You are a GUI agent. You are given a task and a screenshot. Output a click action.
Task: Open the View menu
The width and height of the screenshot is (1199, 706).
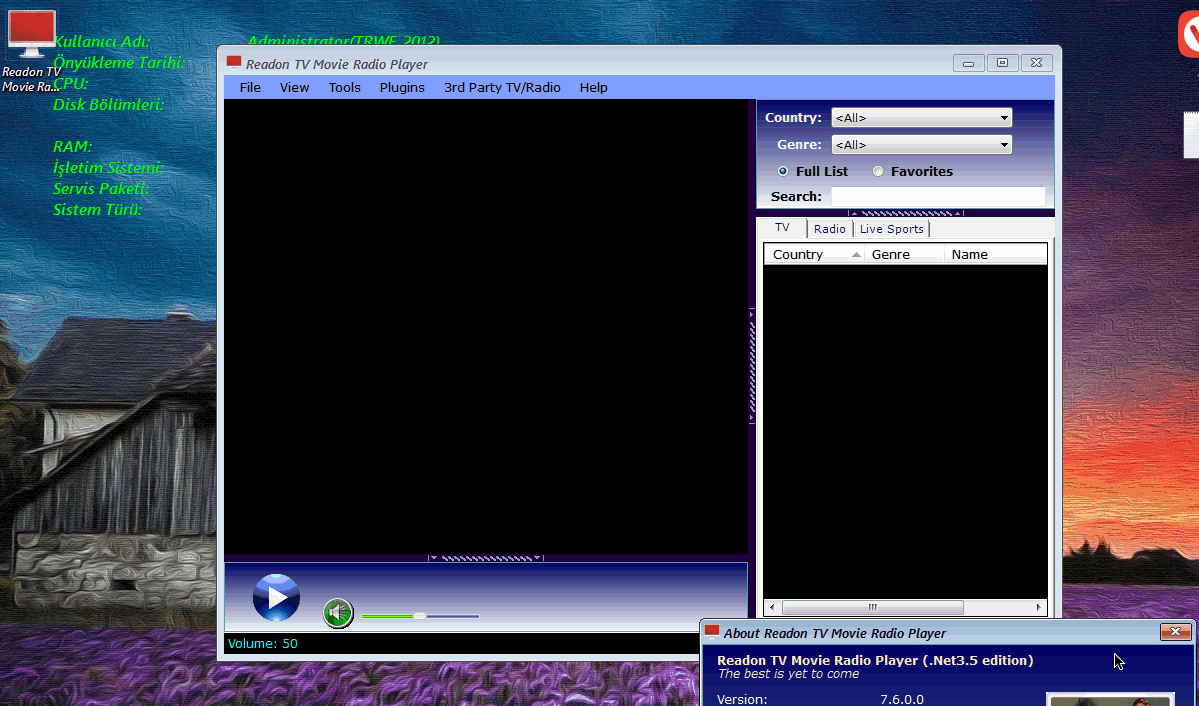point(294,87)
